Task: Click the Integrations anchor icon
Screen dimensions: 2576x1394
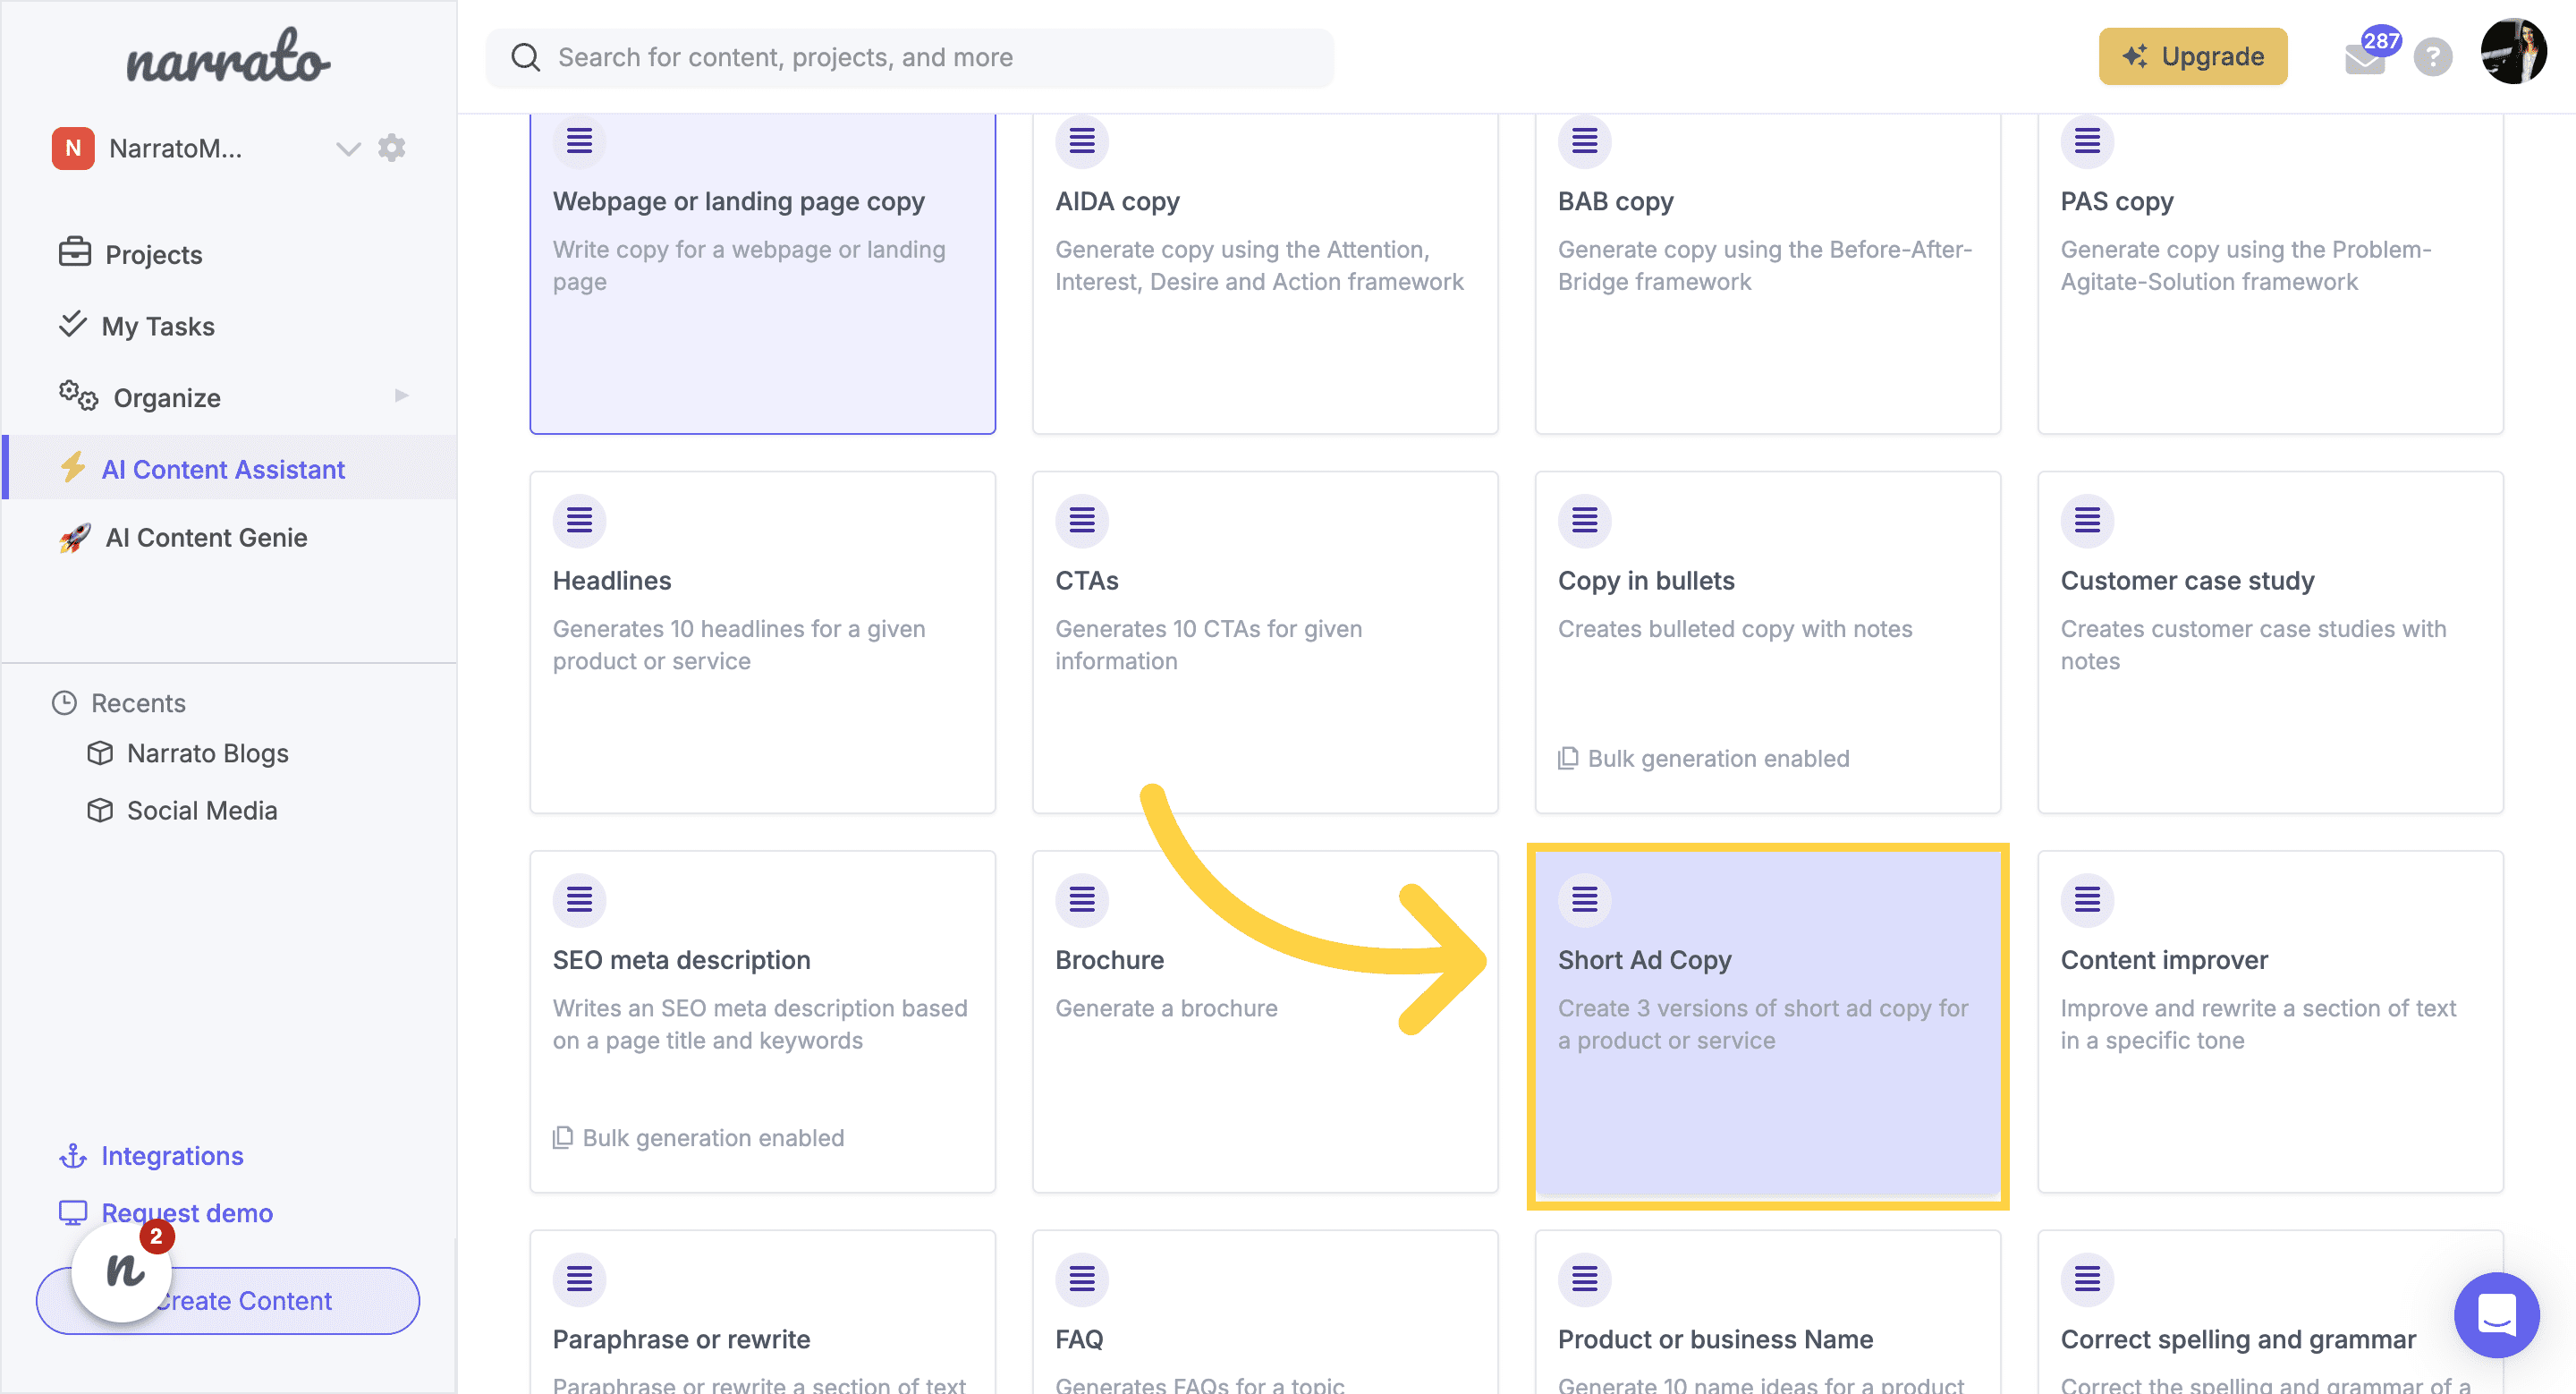Action: pyautogui.click(x=73, y=1156)
